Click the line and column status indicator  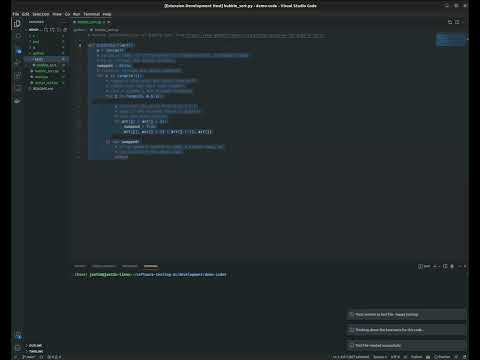(351, 357)
